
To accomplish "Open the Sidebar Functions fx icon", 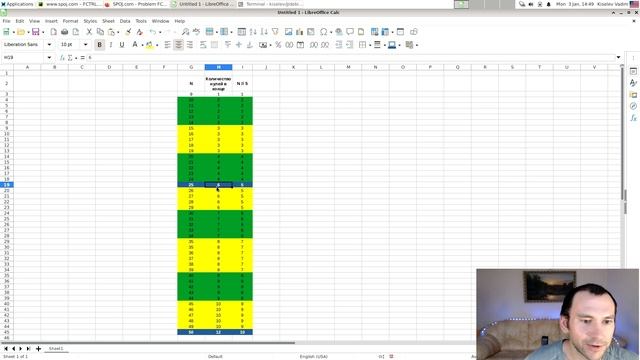I will pos(633,118).
